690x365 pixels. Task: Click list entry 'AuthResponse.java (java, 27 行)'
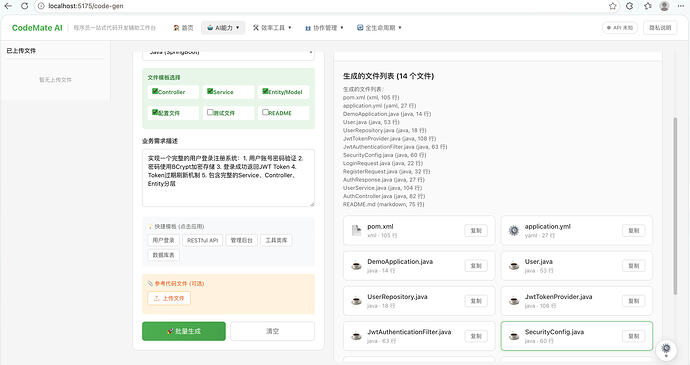click(384, 180)
